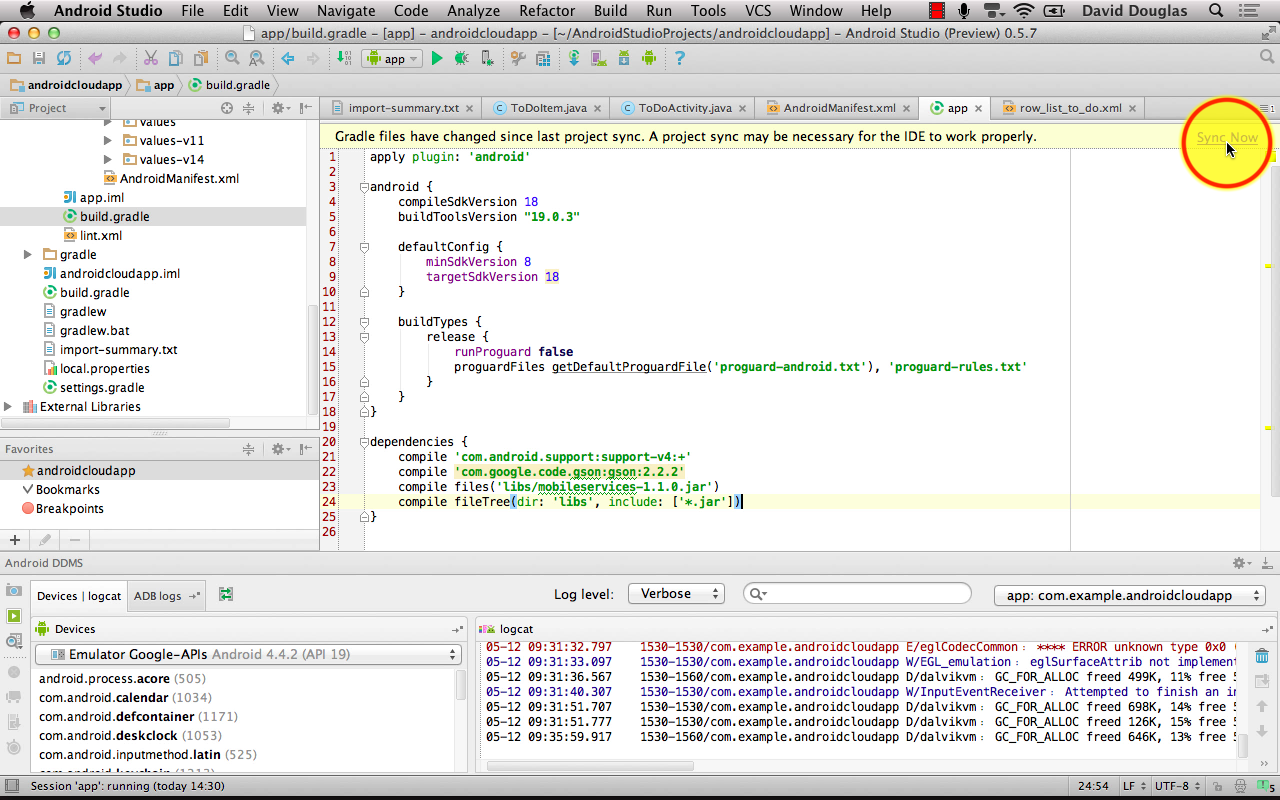The image size is (1280, 800).
Task: Expand the values-v14 folder
Action: (x=108, y=160)
